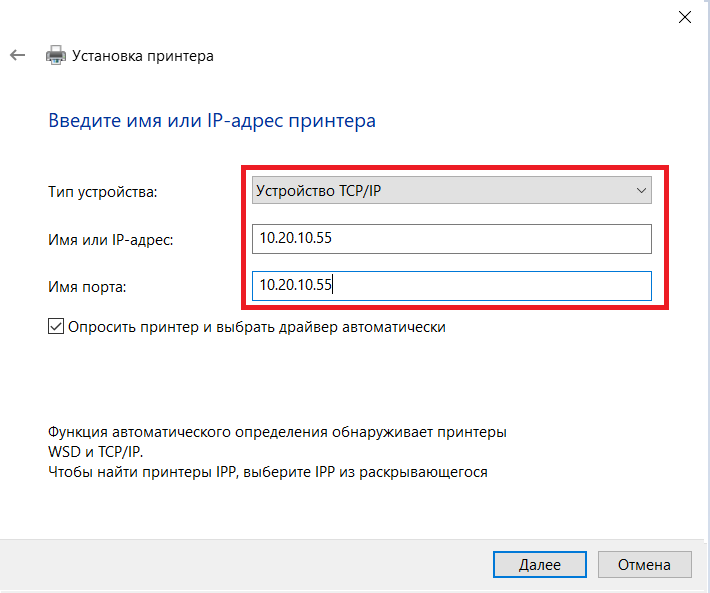Click the printer icon in the title

pyautogui.click(x=56, y=56)
